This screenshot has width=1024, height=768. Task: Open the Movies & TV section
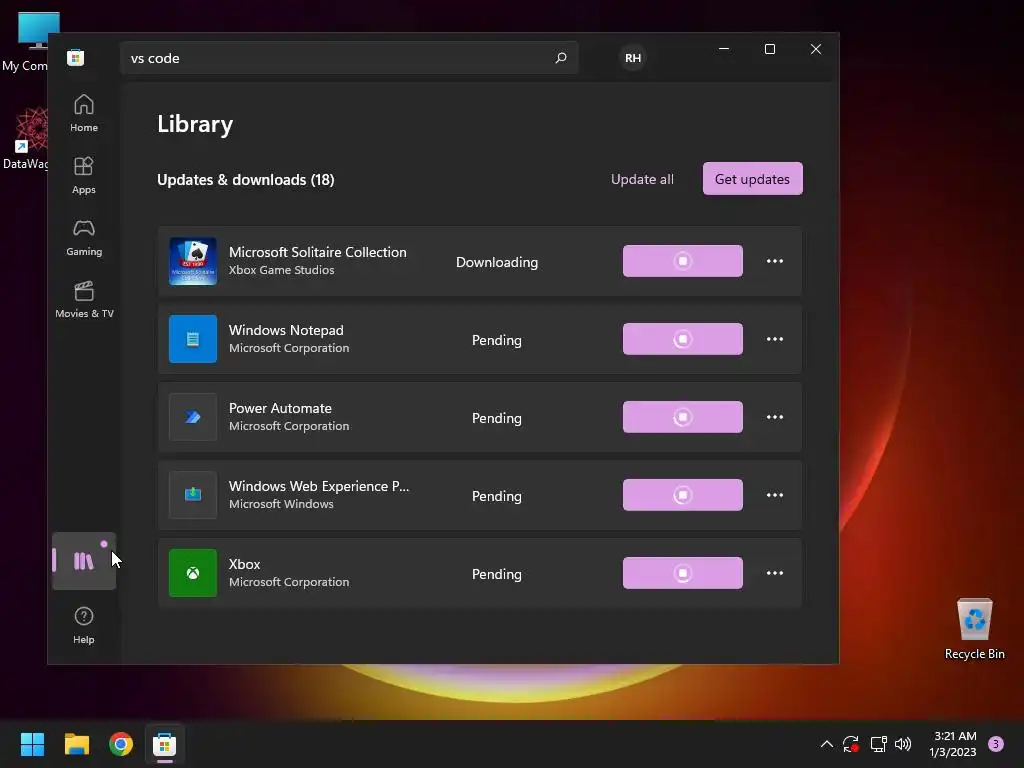click(84, 299)
